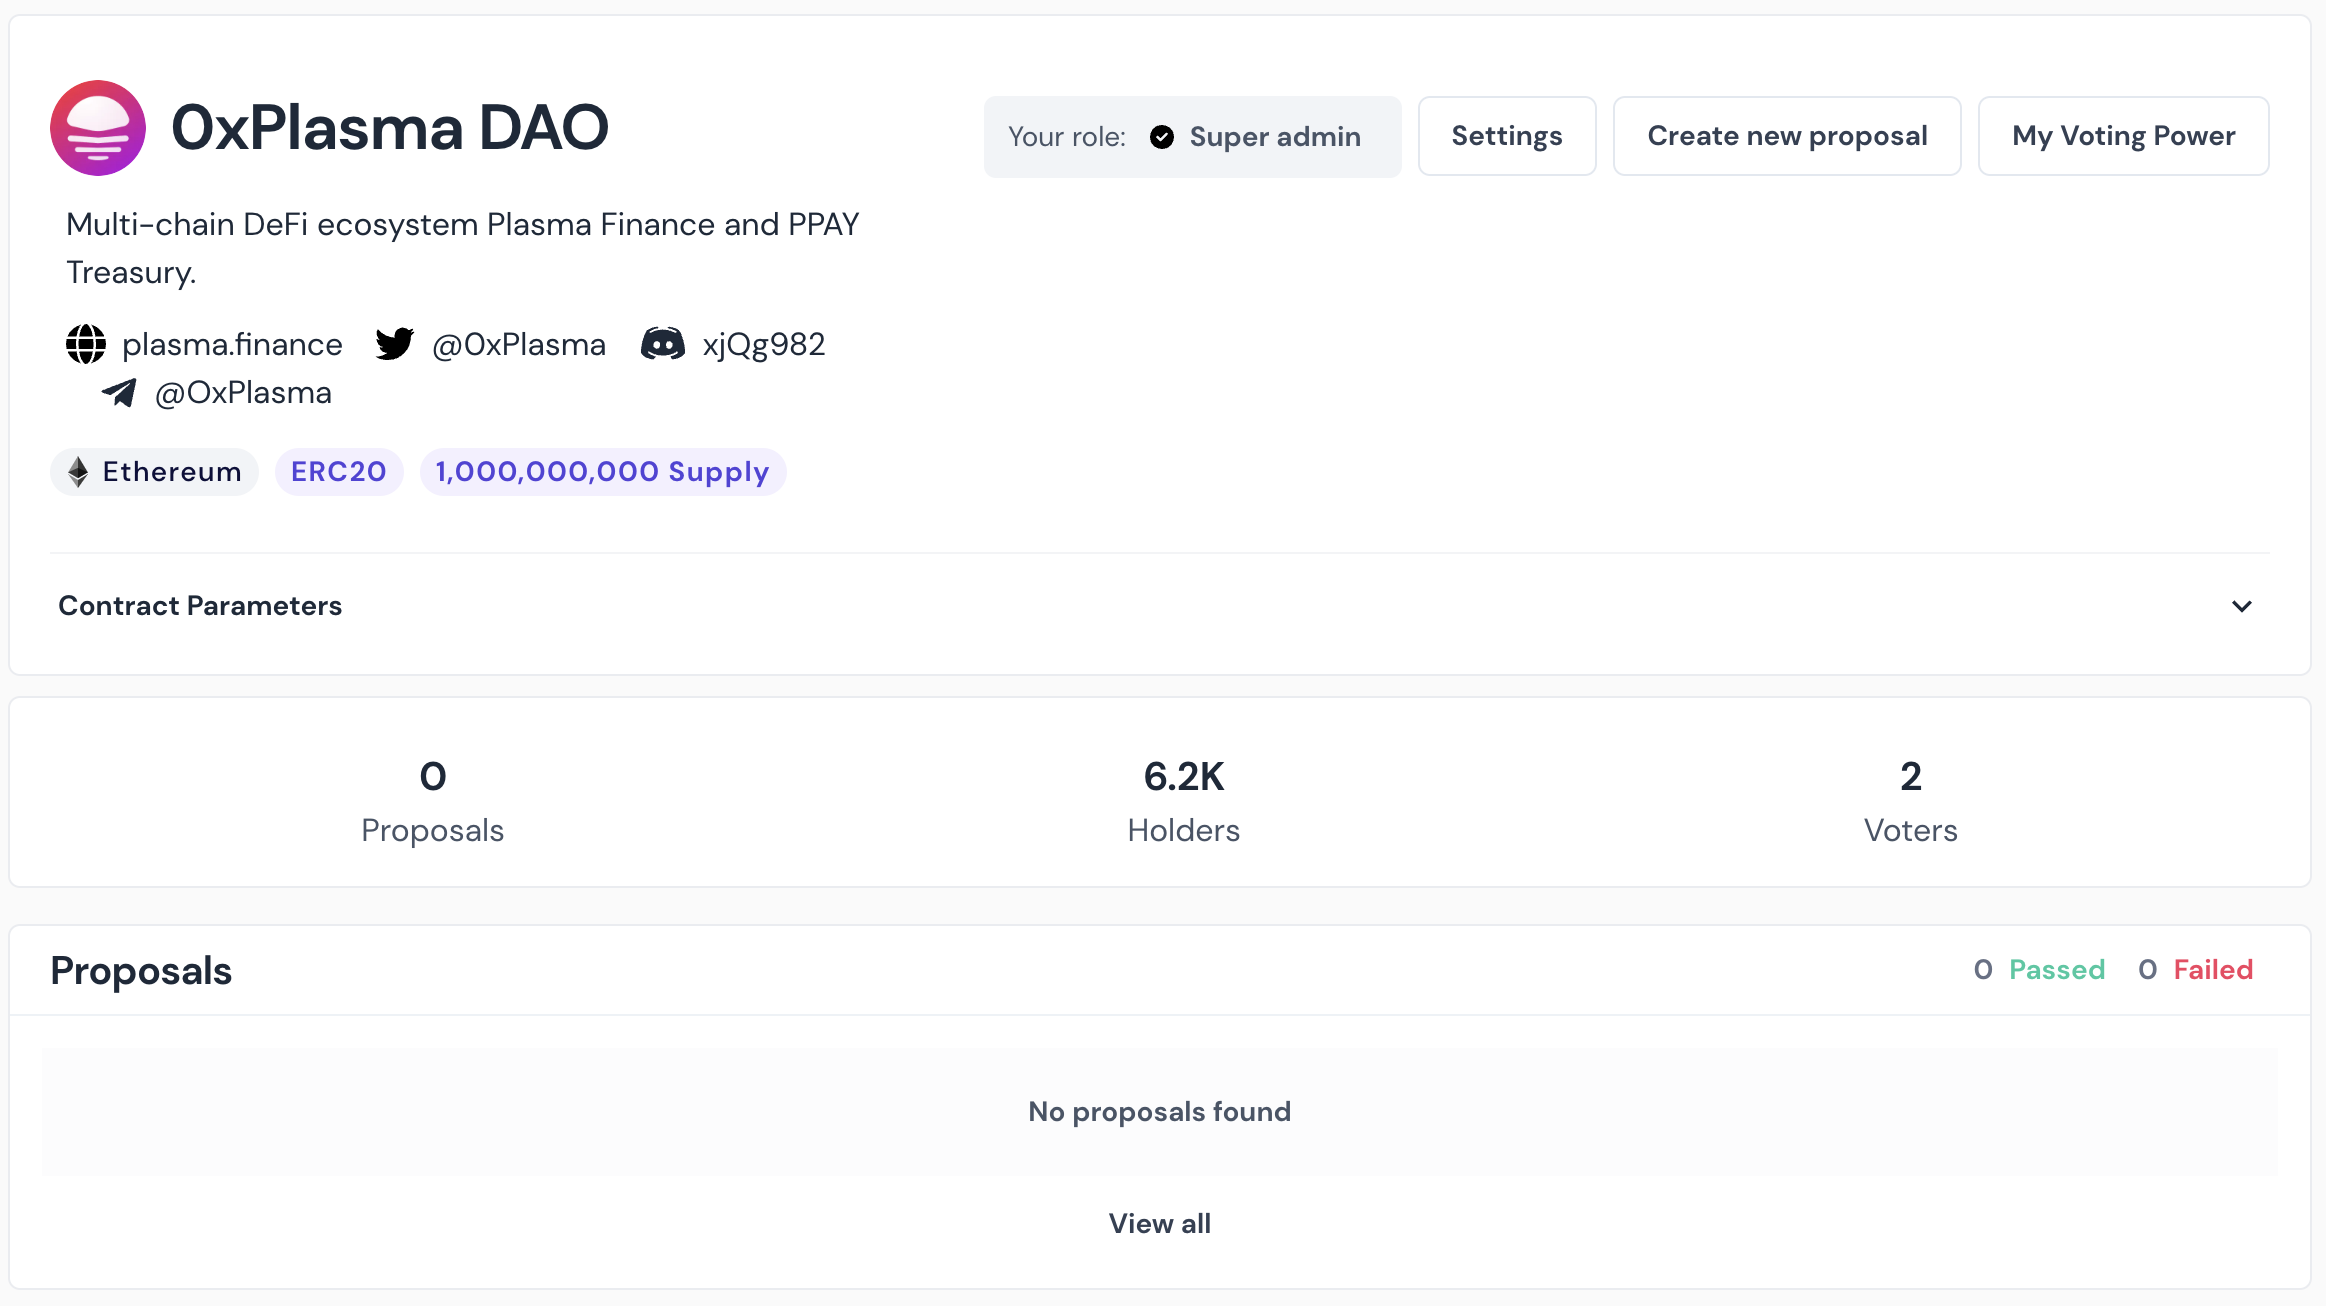Click the 0xPlasma DAO logo avatar
Screen dimensions: 2326x1306
click(x=98, y=128)
